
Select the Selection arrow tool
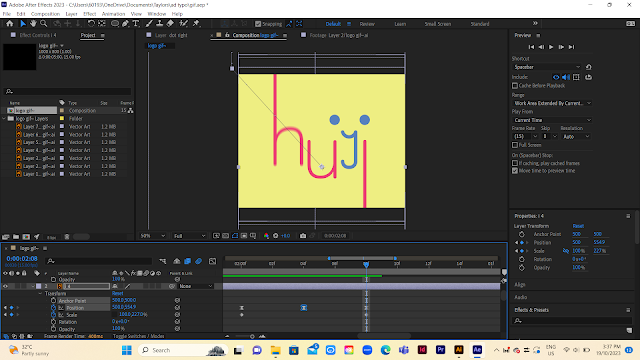click(x=23, y=24)
